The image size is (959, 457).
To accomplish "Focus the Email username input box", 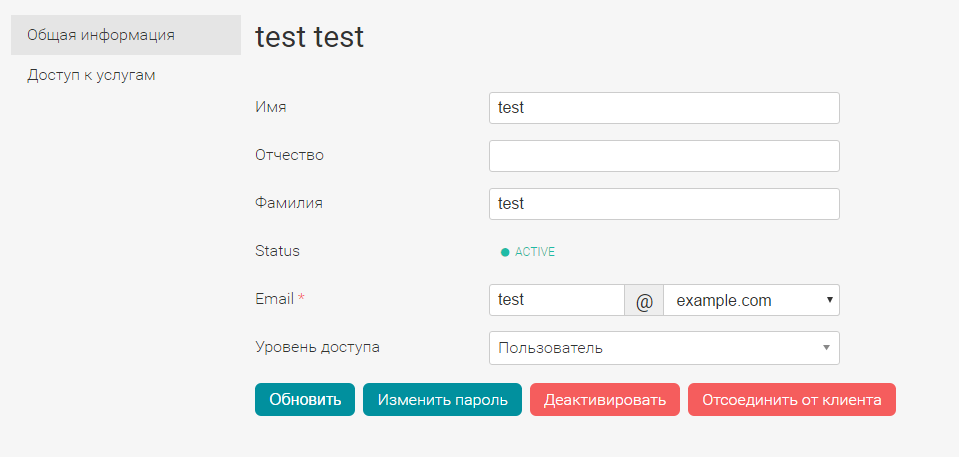I will click(556, 300).
